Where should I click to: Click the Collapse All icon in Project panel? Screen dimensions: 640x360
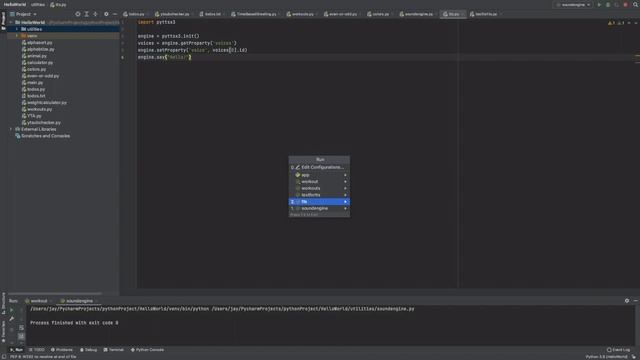click(x=95, y=14)
